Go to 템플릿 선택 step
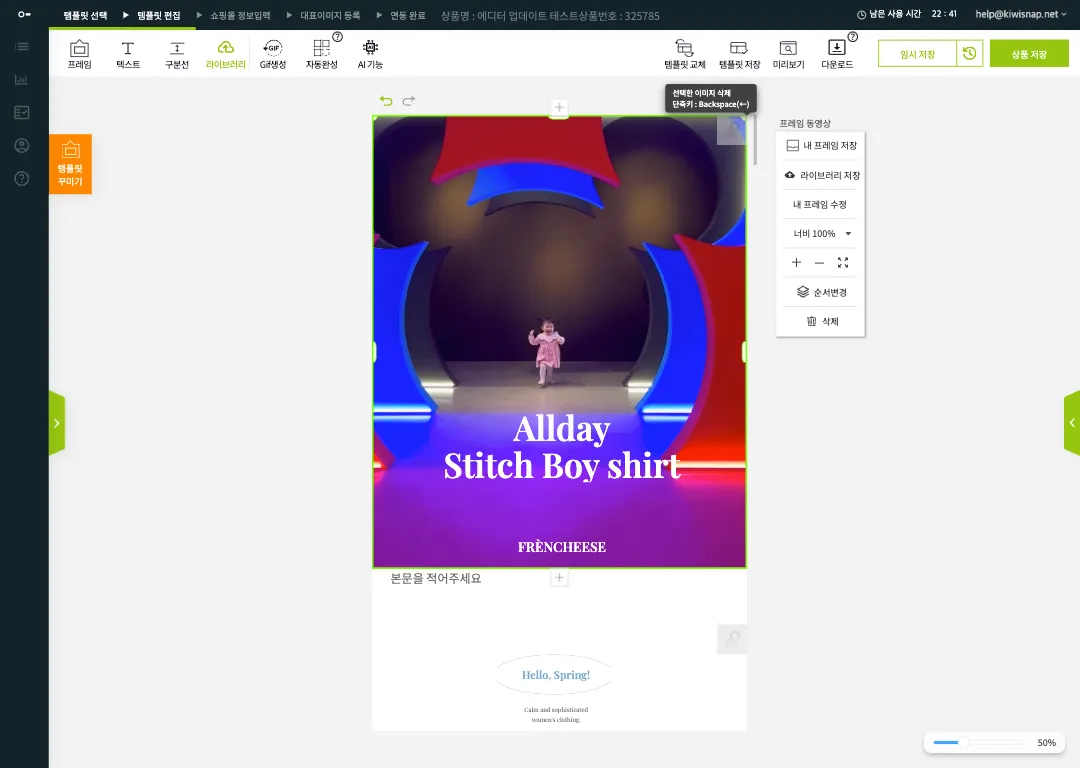Screen dimensions: 1080x768 pyautogui.click(x=85, y=15)
